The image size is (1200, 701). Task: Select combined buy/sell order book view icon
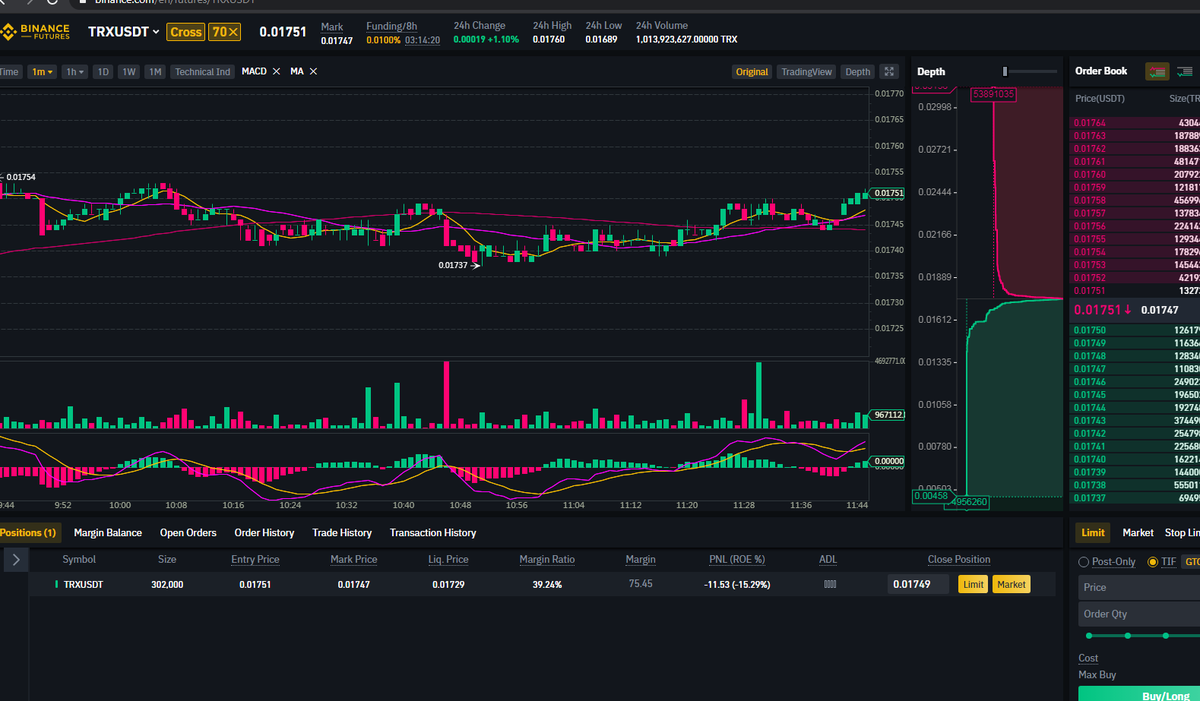[1157, 71]
